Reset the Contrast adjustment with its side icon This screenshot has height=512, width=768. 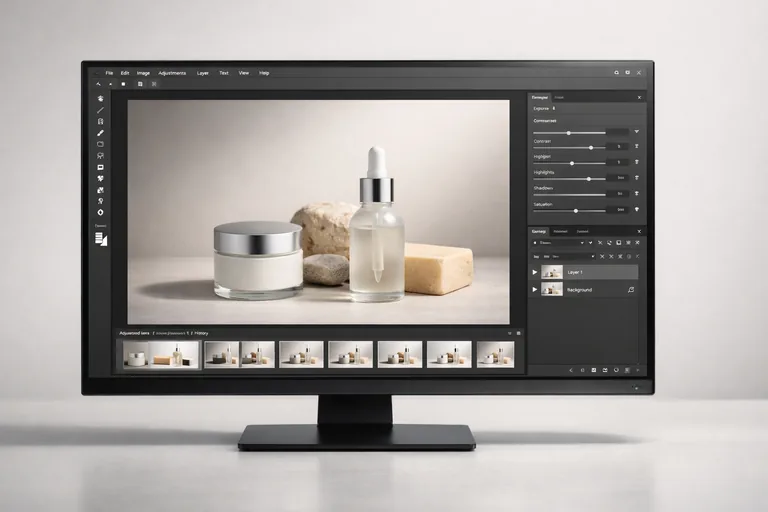click(637, 146)
